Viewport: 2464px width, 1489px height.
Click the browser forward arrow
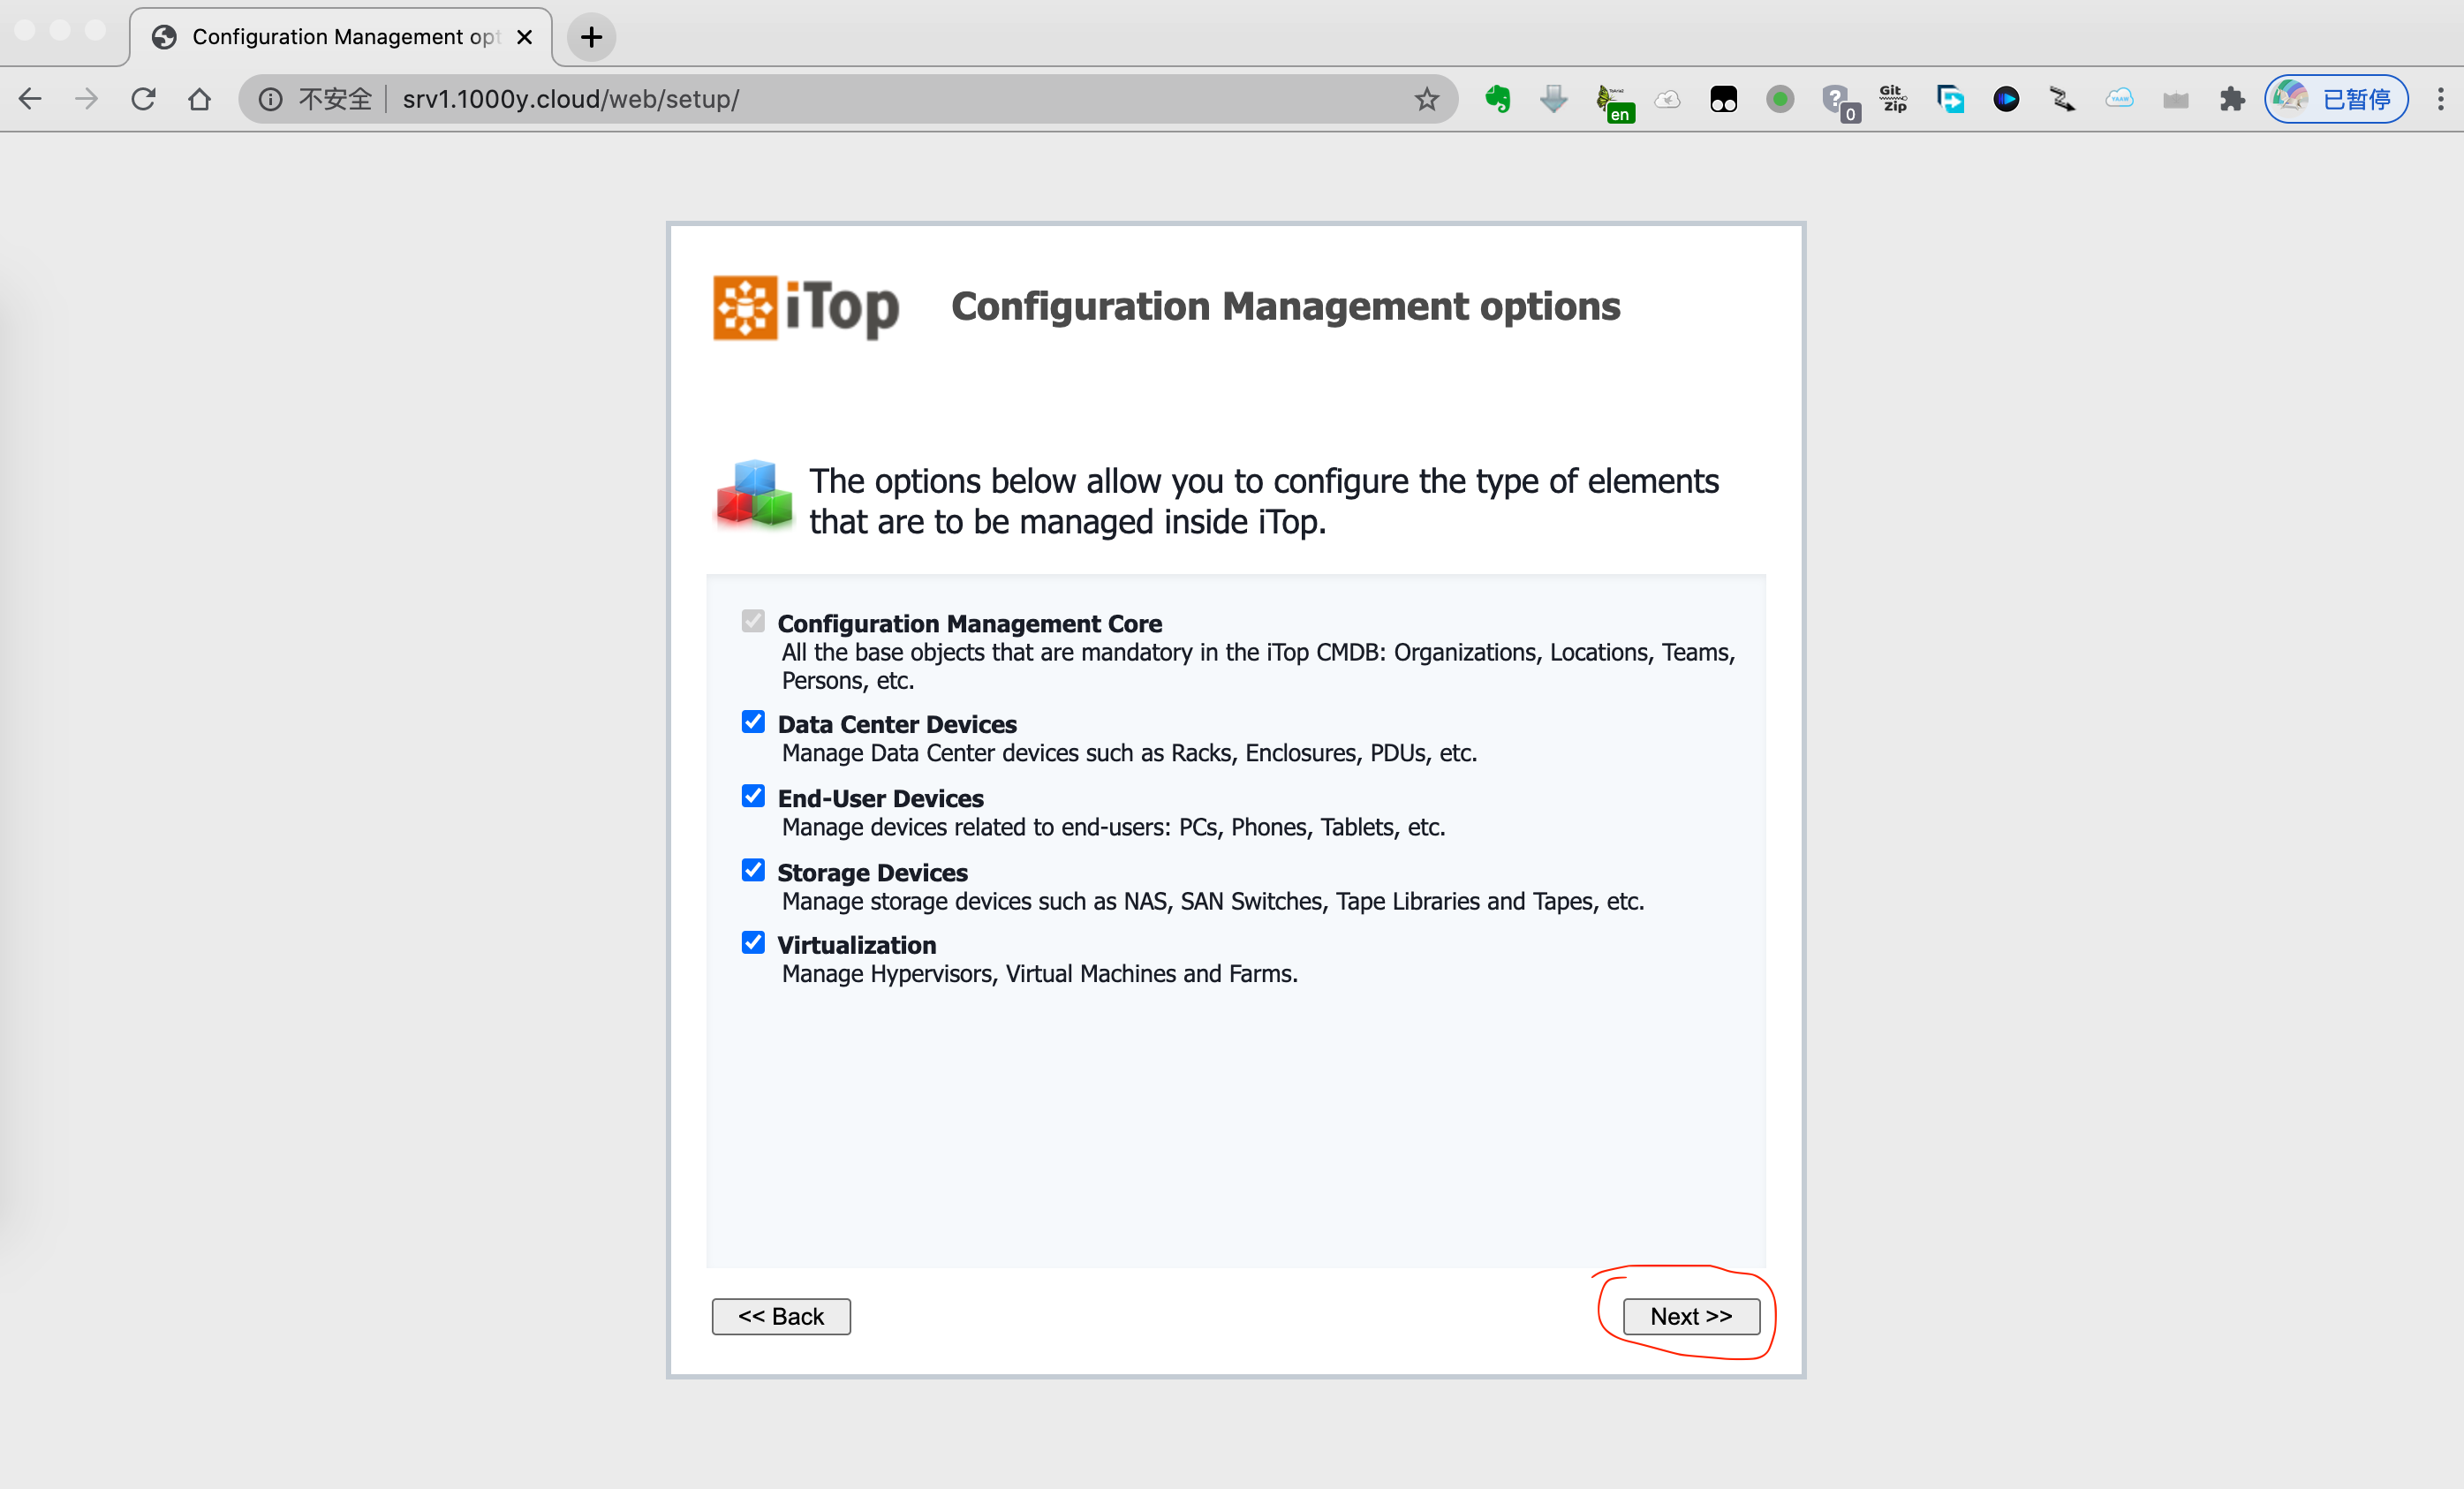87,99
